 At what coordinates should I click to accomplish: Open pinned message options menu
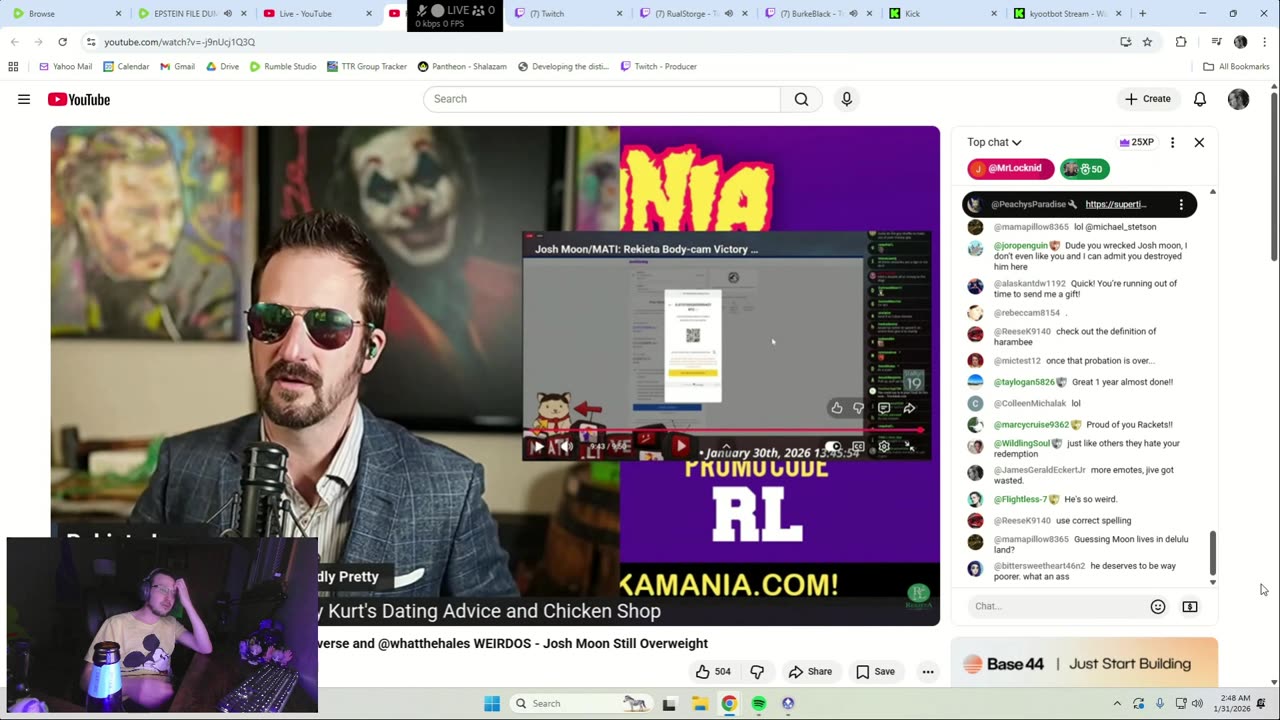[x=1181, y=204]
